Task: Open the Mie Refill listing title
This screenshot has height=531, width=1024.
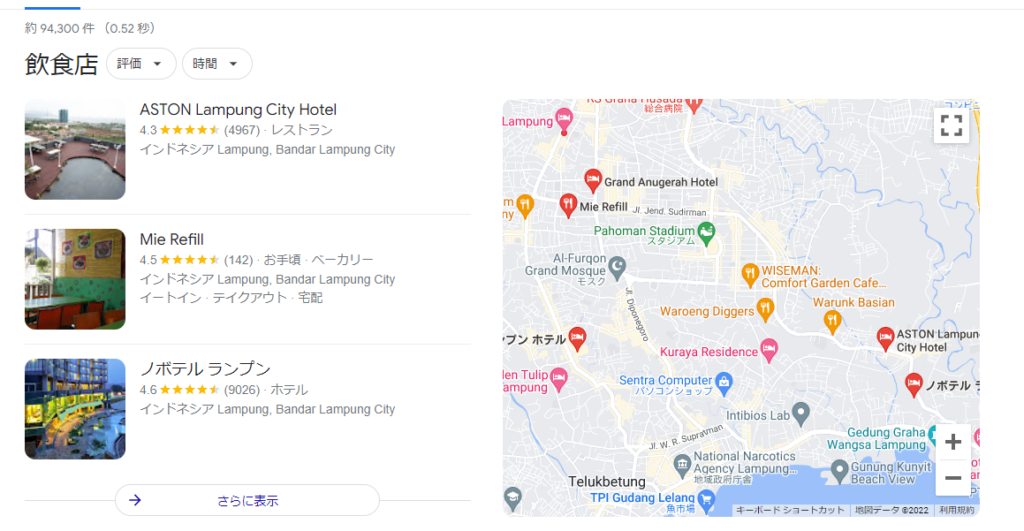Action: coord(172,239)
